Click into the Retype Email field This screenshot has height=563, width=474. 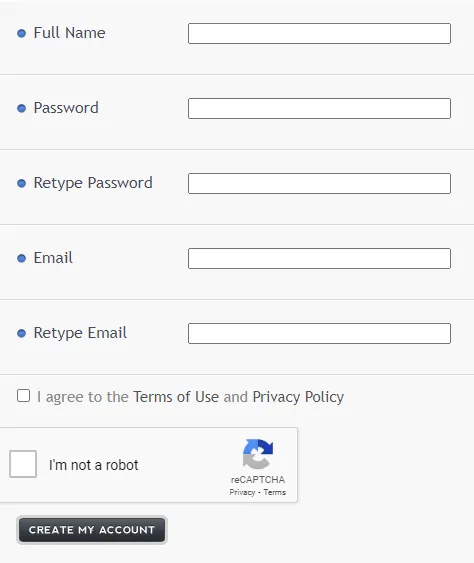(x=319, y=334)
